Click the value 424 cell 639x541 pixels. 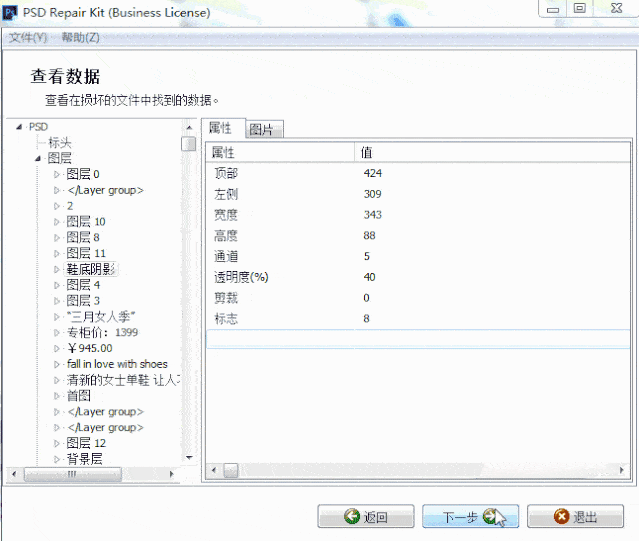coord(372,173)
